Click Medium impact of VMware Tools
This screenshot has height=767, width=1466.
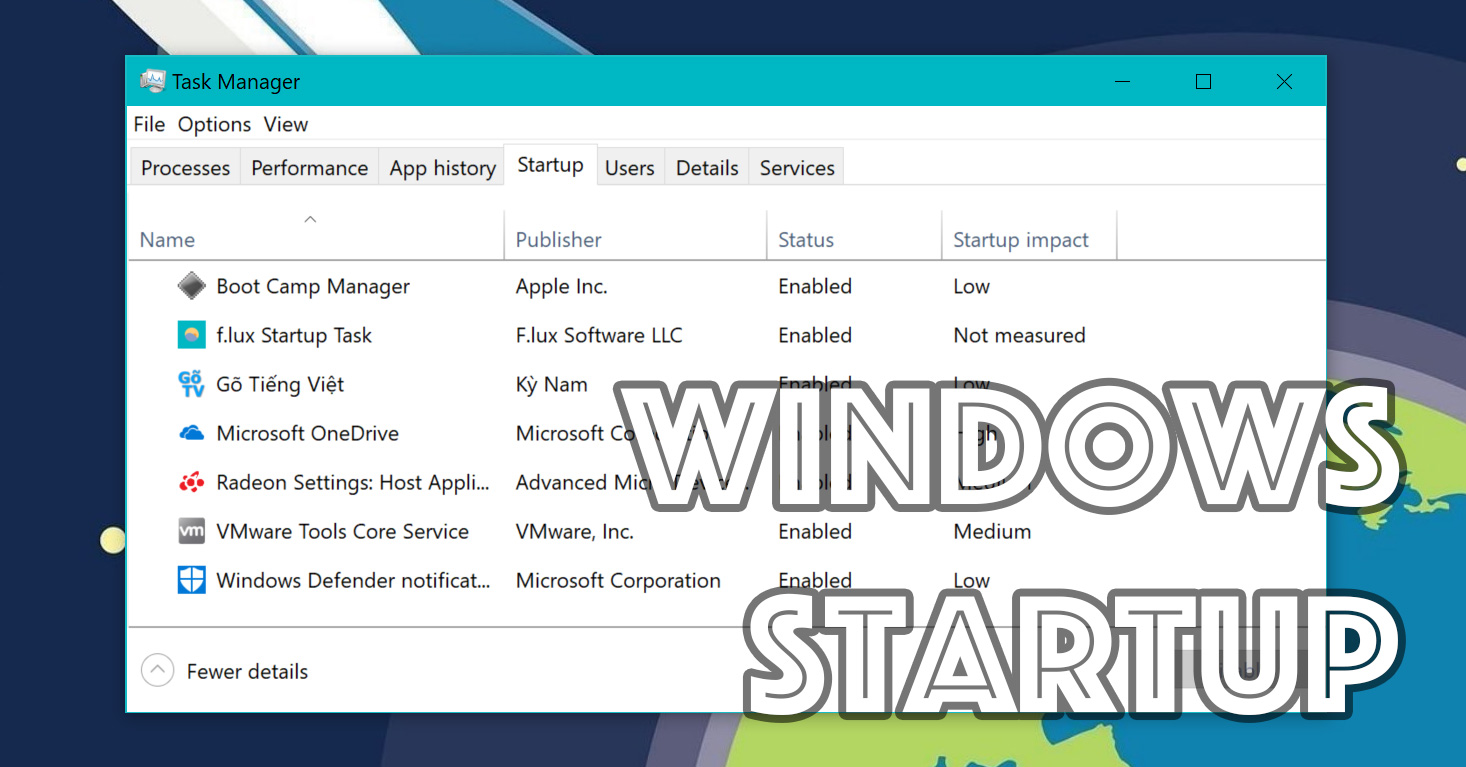[x=992, y=531]
